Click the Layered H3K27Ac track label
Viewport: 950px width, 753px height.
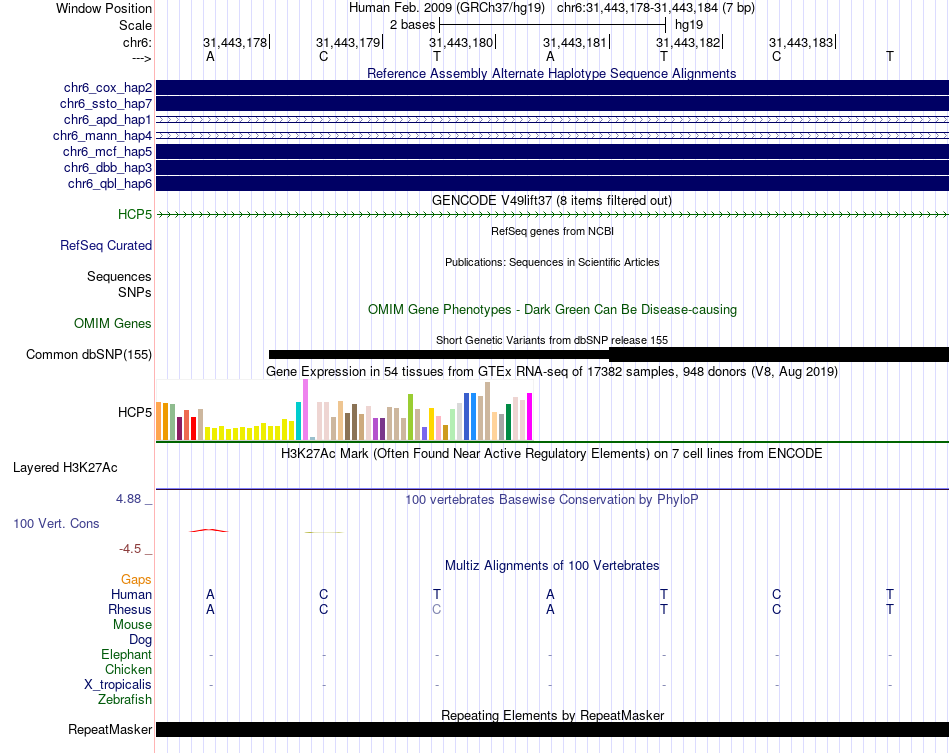(65, 468)
